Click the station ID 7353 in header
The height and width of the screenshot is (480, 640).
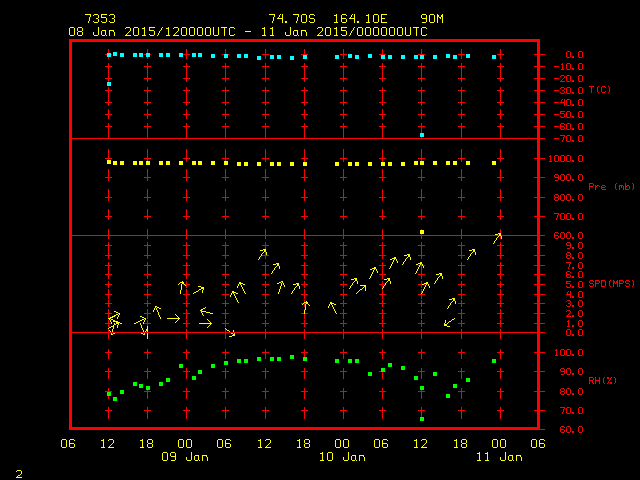point(100,19)
